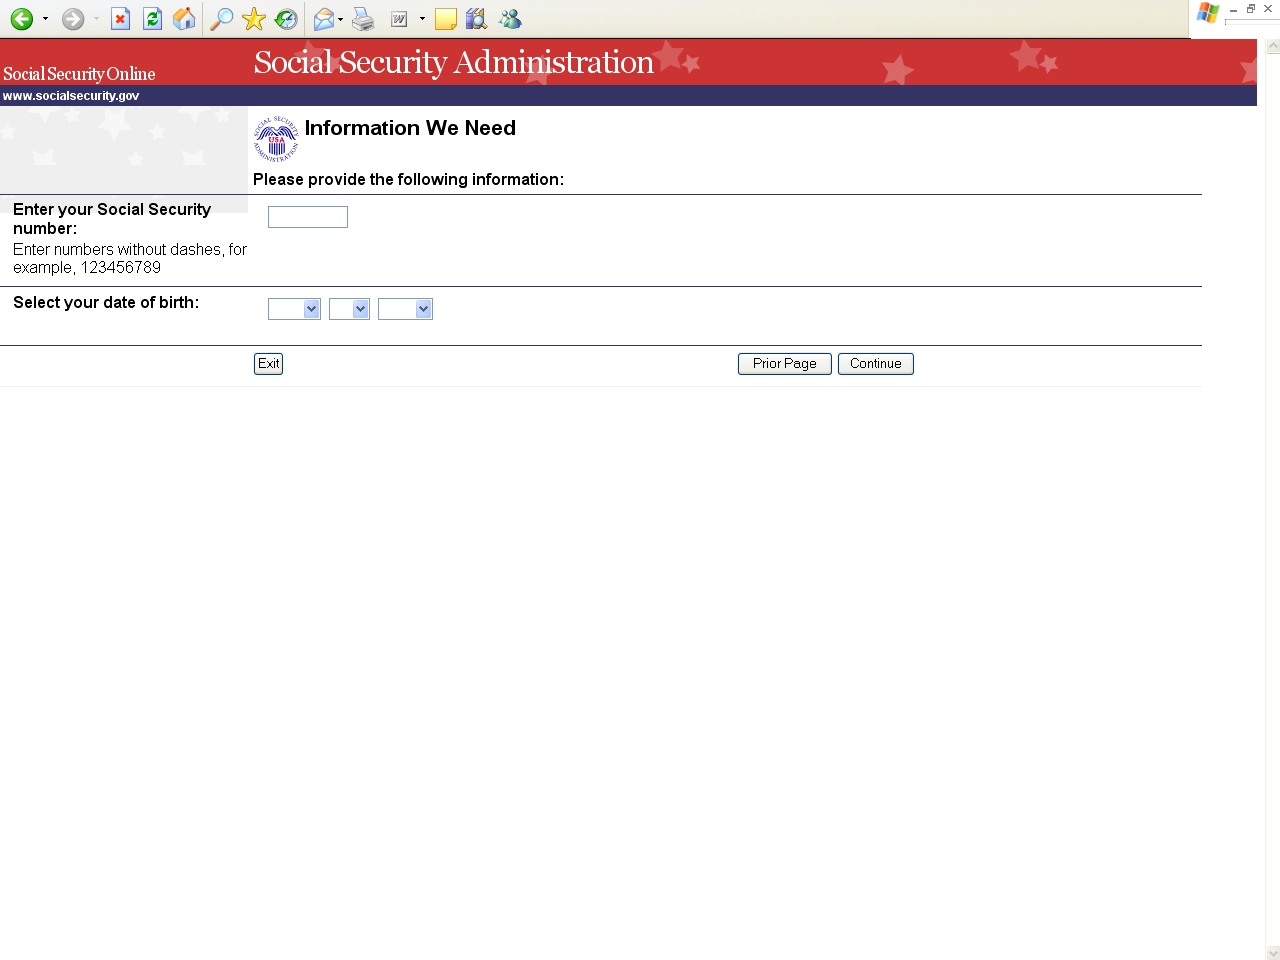Open the Back button history dropdown arrow
Screen dimensions: 1280x960
(x=45, y=19)
